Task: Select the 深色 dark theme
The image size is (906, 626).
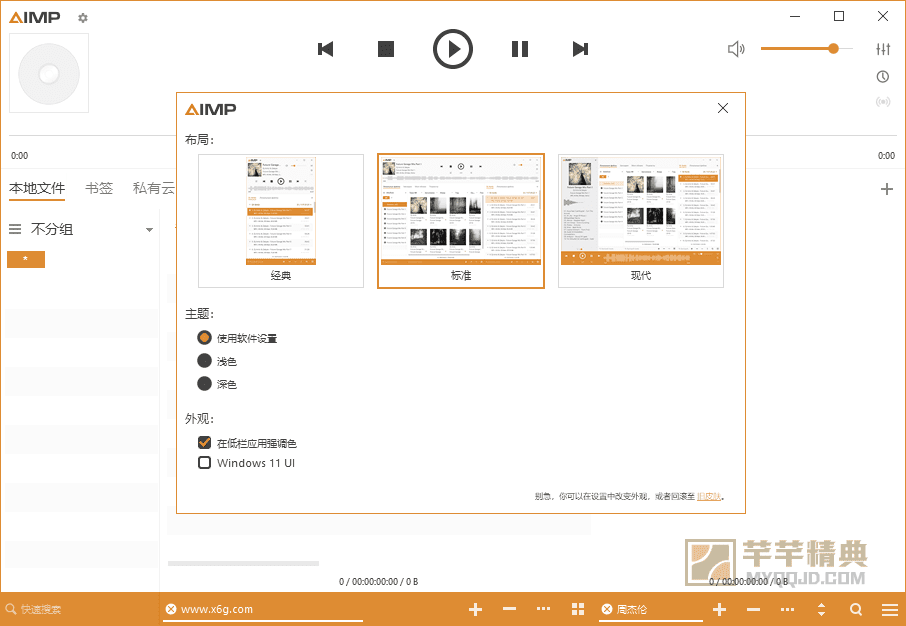Action: pyautogui.click(x=217, y=384)
